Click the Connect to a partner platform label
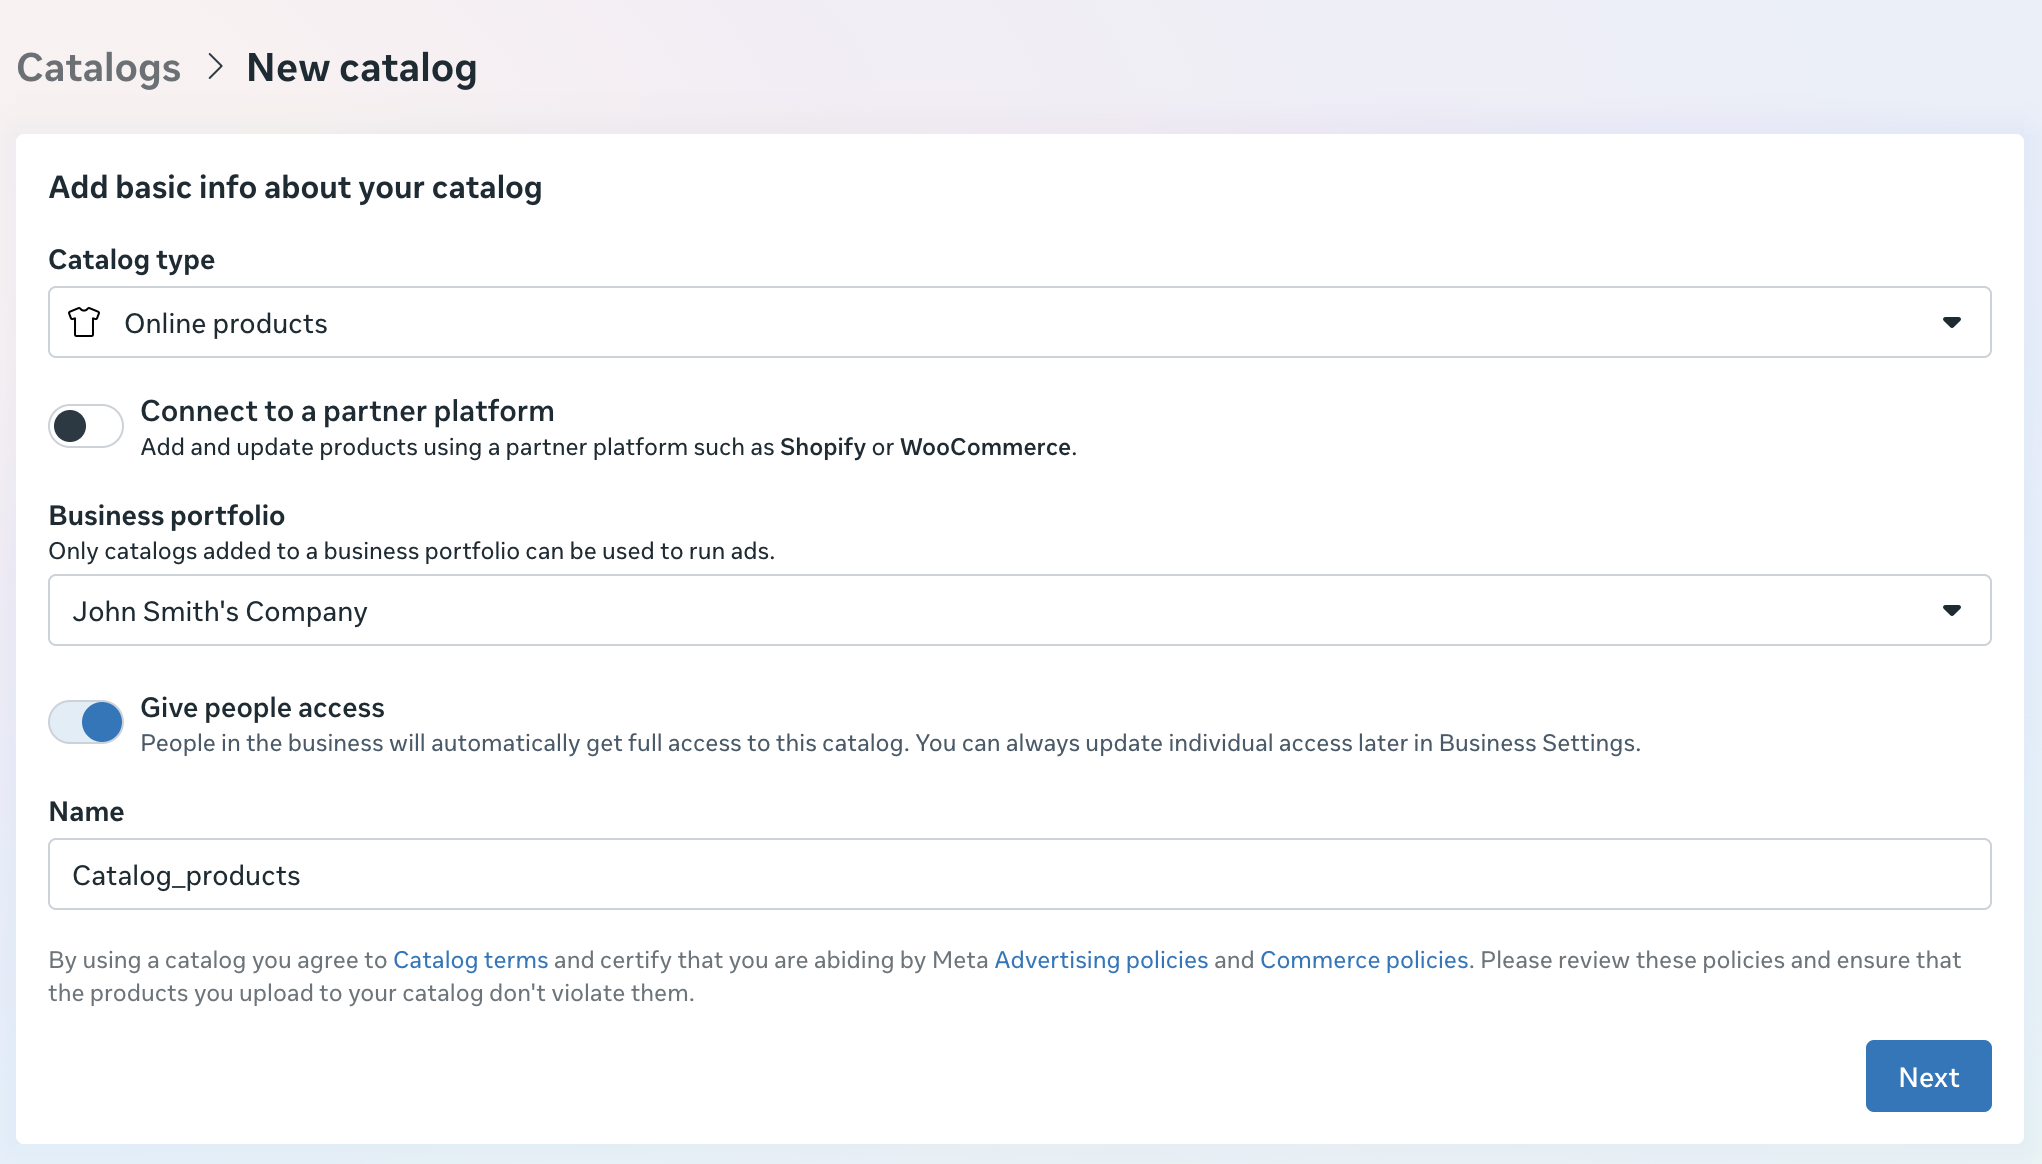Image resolution: width=2042 pixels, height=1164 pixels. (347, 411)
